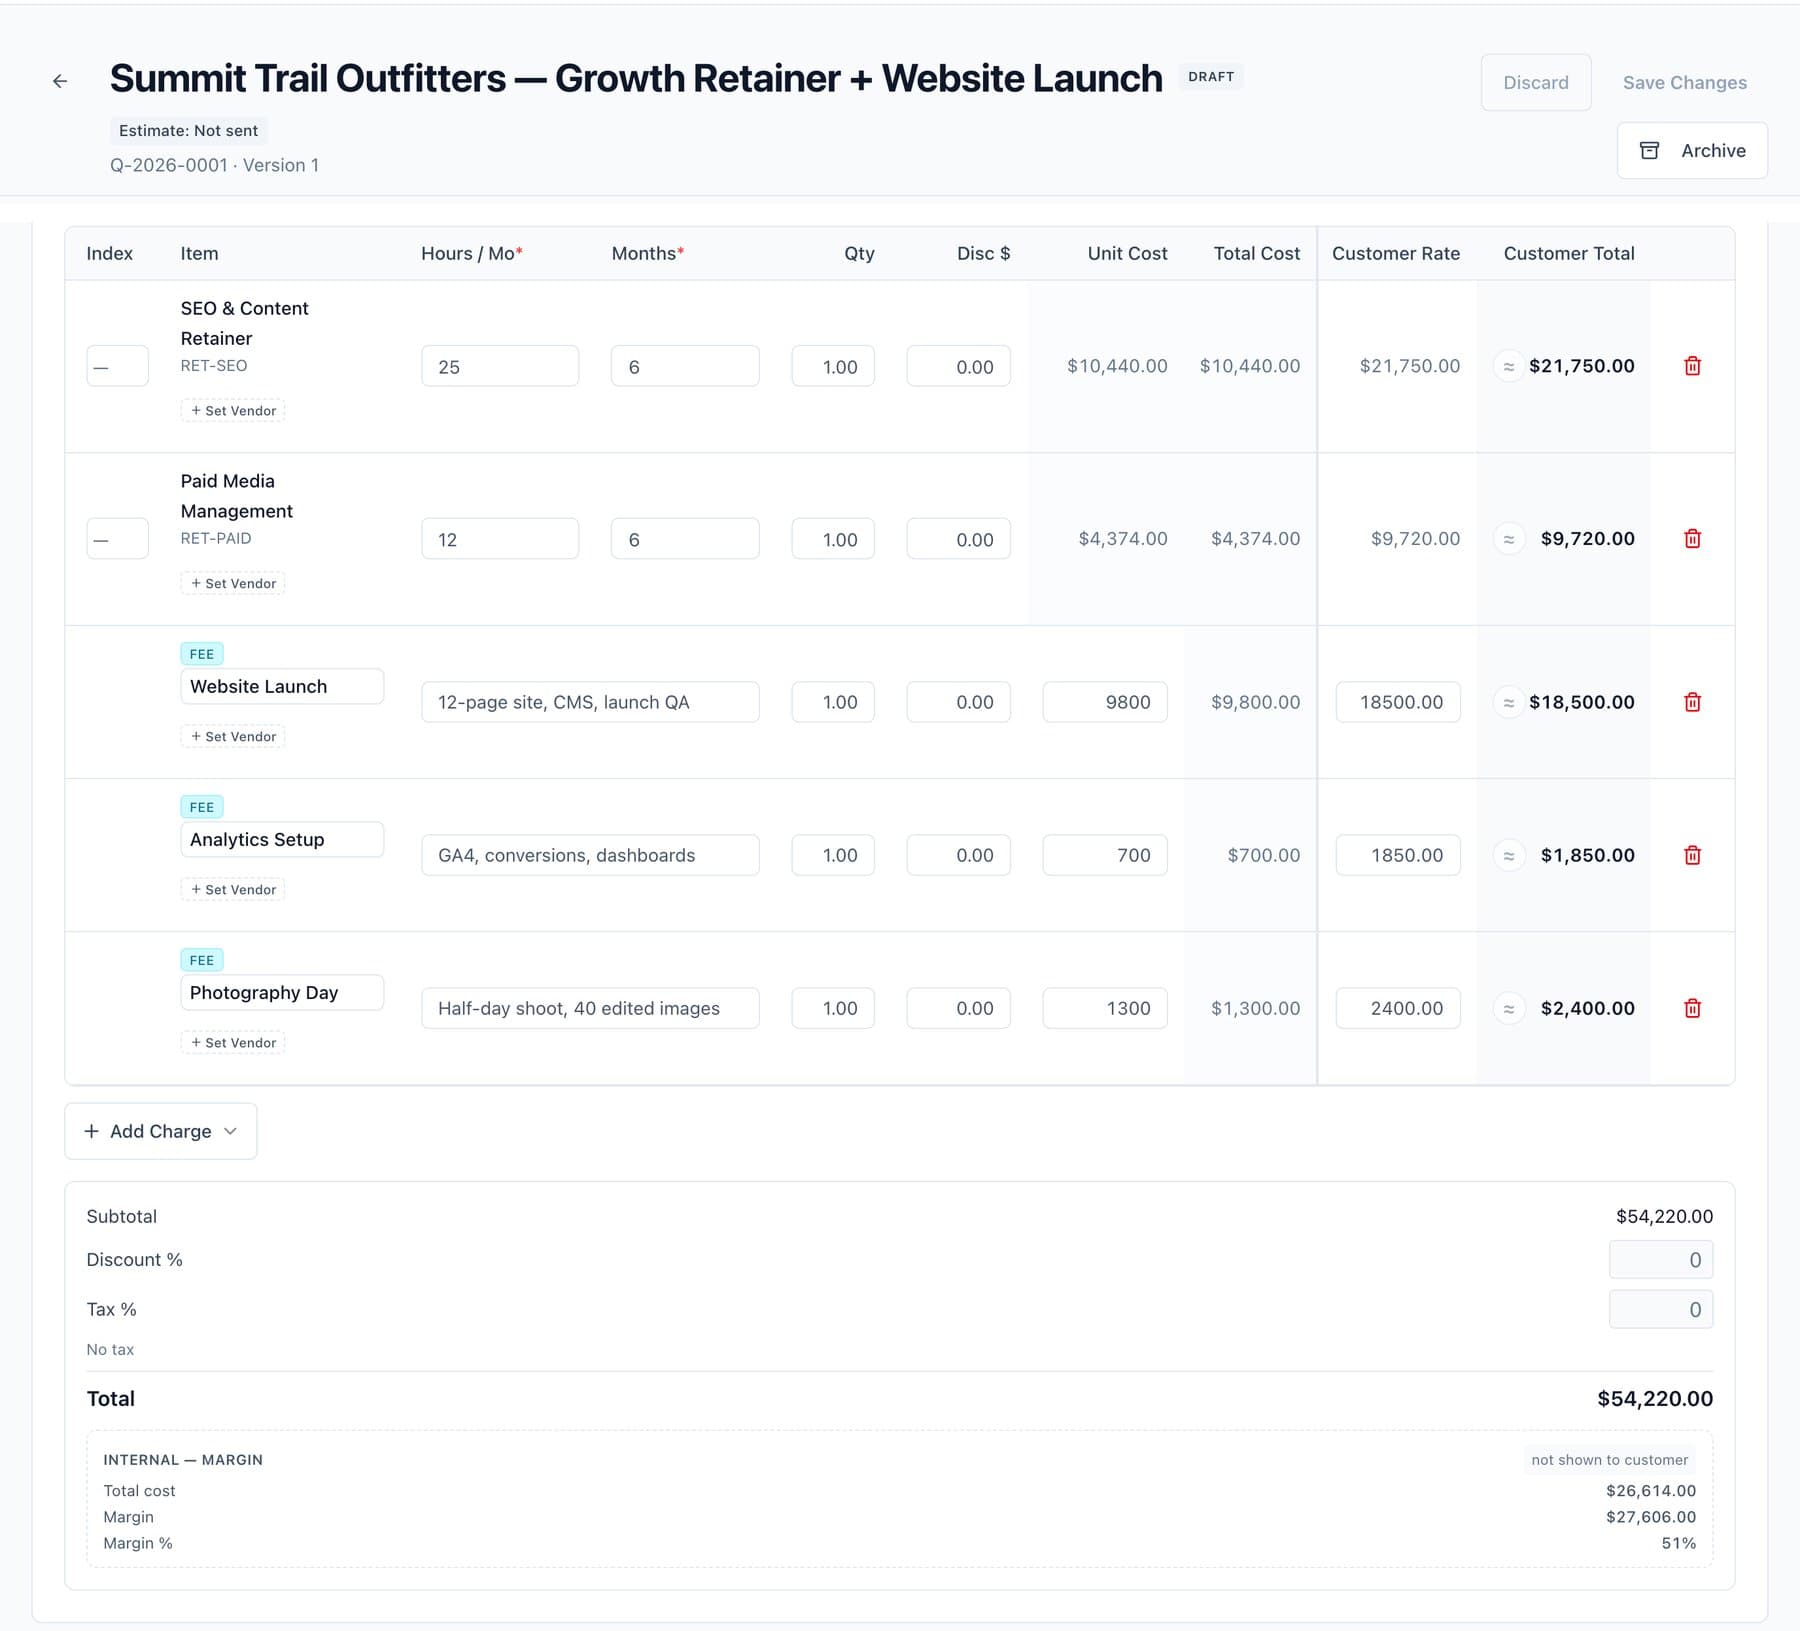The height and width of the screenshot is (1631, 1800).
Task: Go back using the left arrow icon
Action: (60, 81)
